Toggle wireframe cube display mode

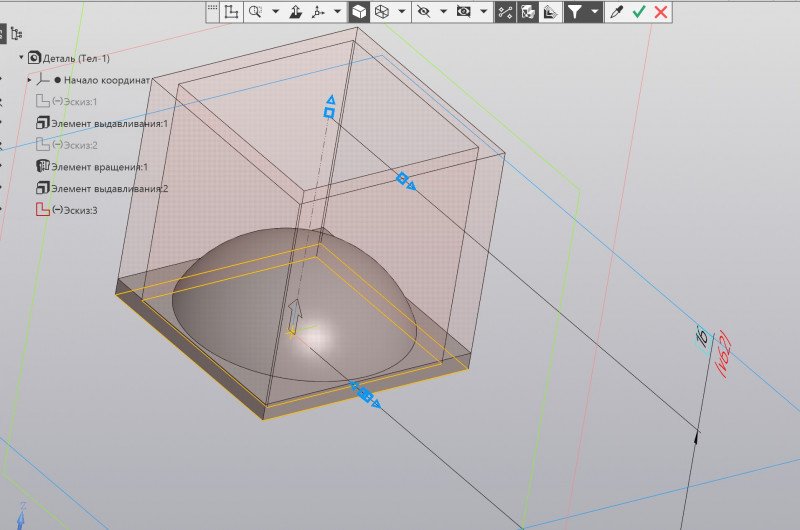[381, 12]
